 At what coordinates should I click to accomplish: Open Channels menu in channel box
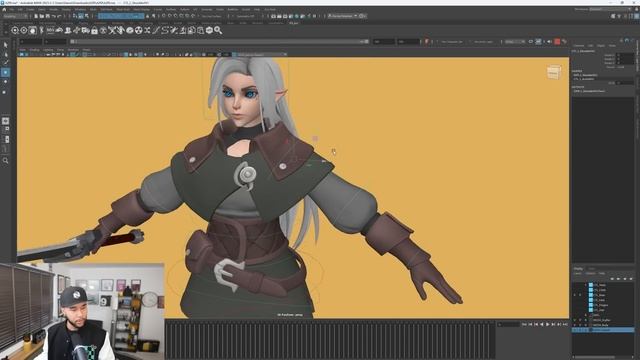pos(579,46)
